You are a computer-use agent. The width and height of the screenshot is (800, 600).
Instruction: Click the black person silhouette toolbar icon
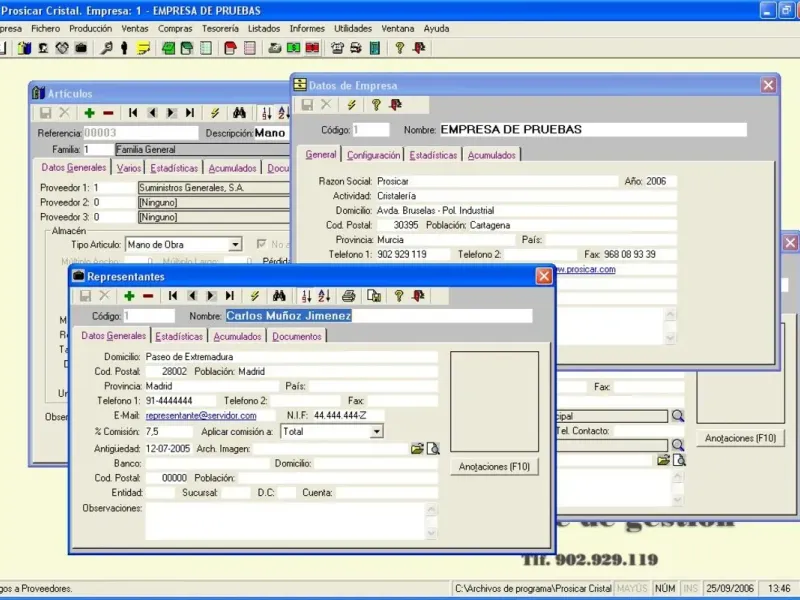point(124,48)
